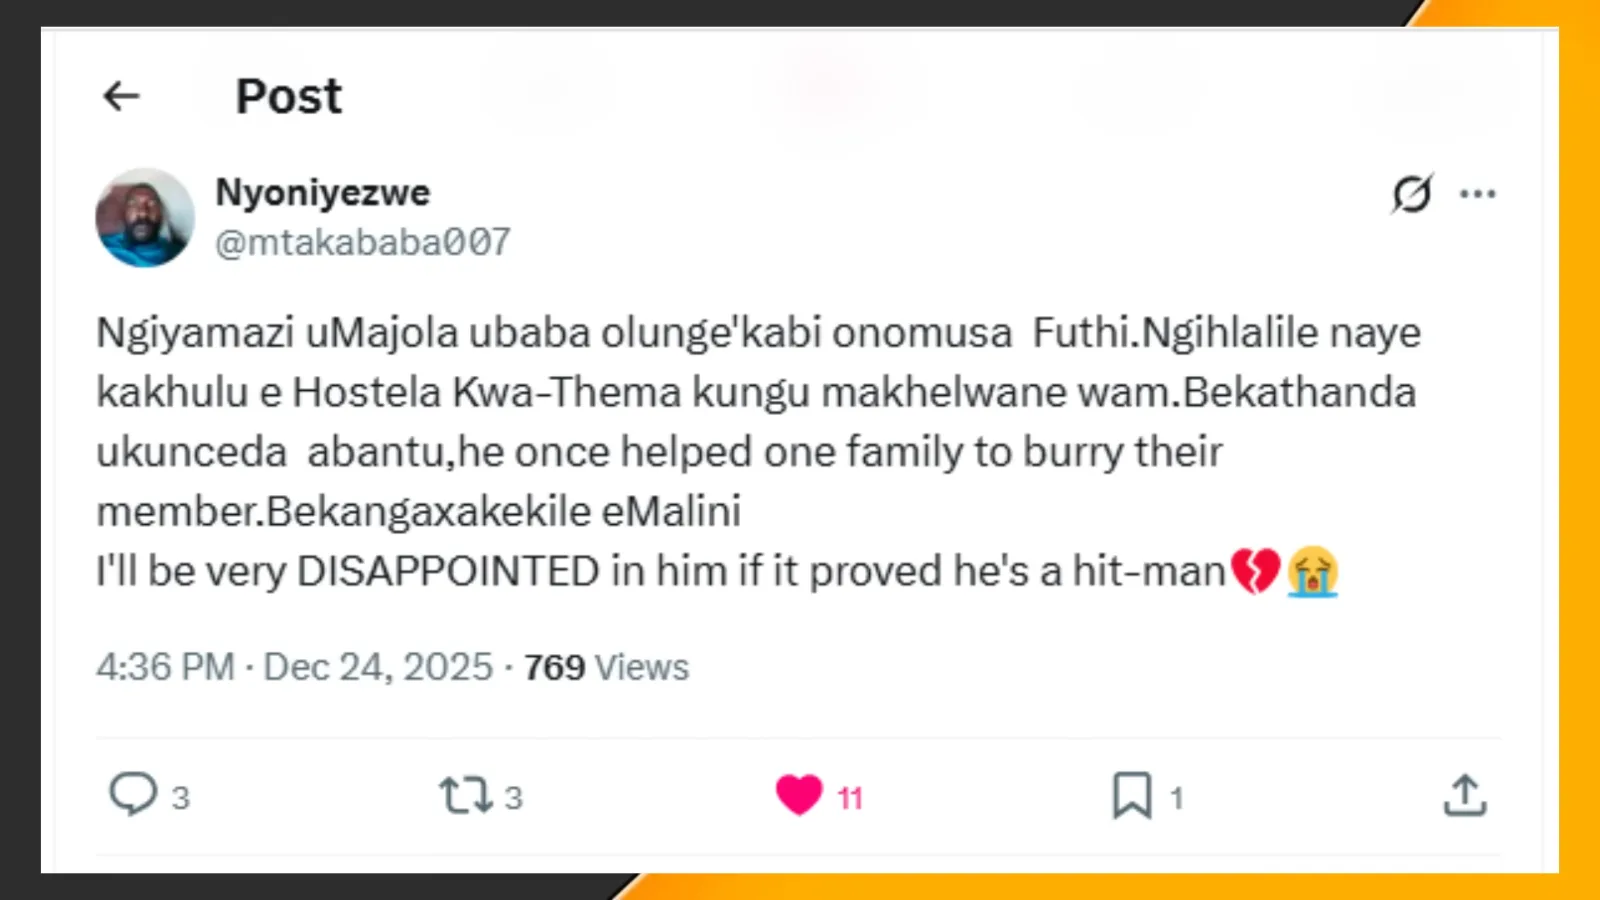
Task: Open the Grok explain-post icon
Action: click(1412, 193)
